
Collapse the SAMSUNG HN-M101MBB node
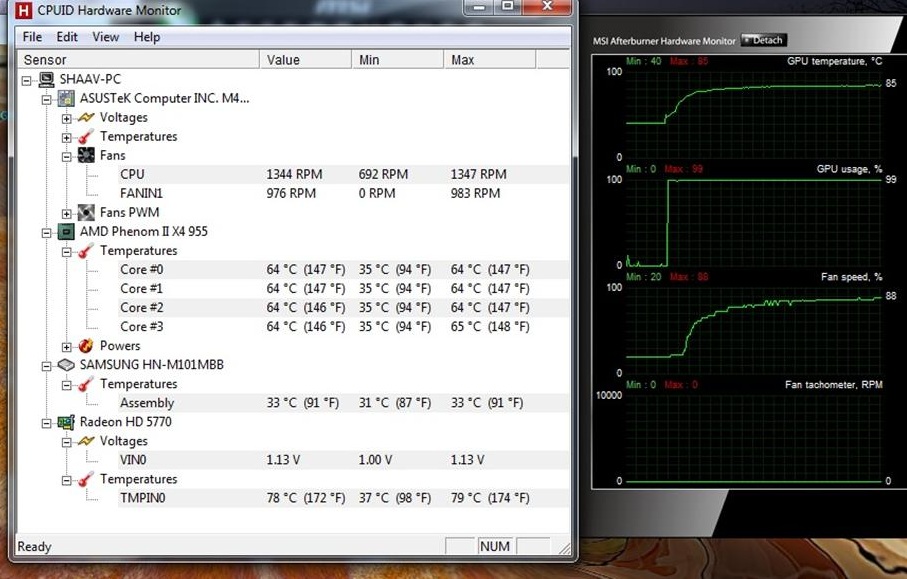(46, 366)
